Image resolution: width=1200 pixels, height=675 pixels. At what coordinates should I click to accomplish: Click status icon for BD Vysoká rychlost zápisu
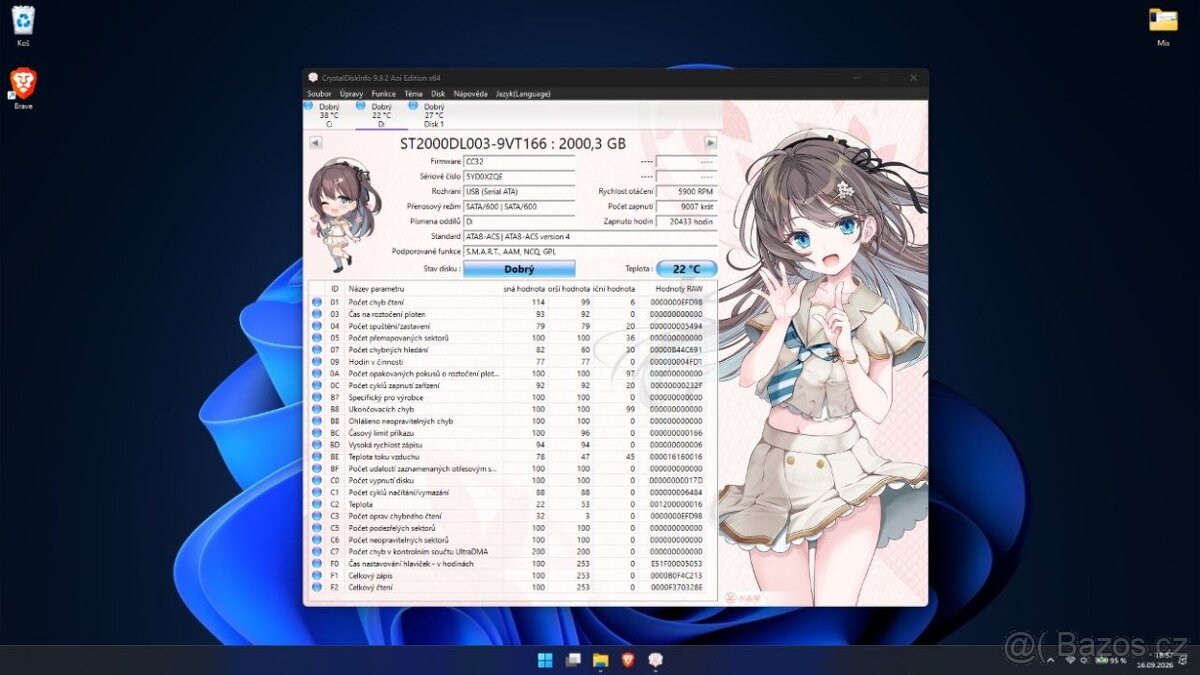click(317, 445)
